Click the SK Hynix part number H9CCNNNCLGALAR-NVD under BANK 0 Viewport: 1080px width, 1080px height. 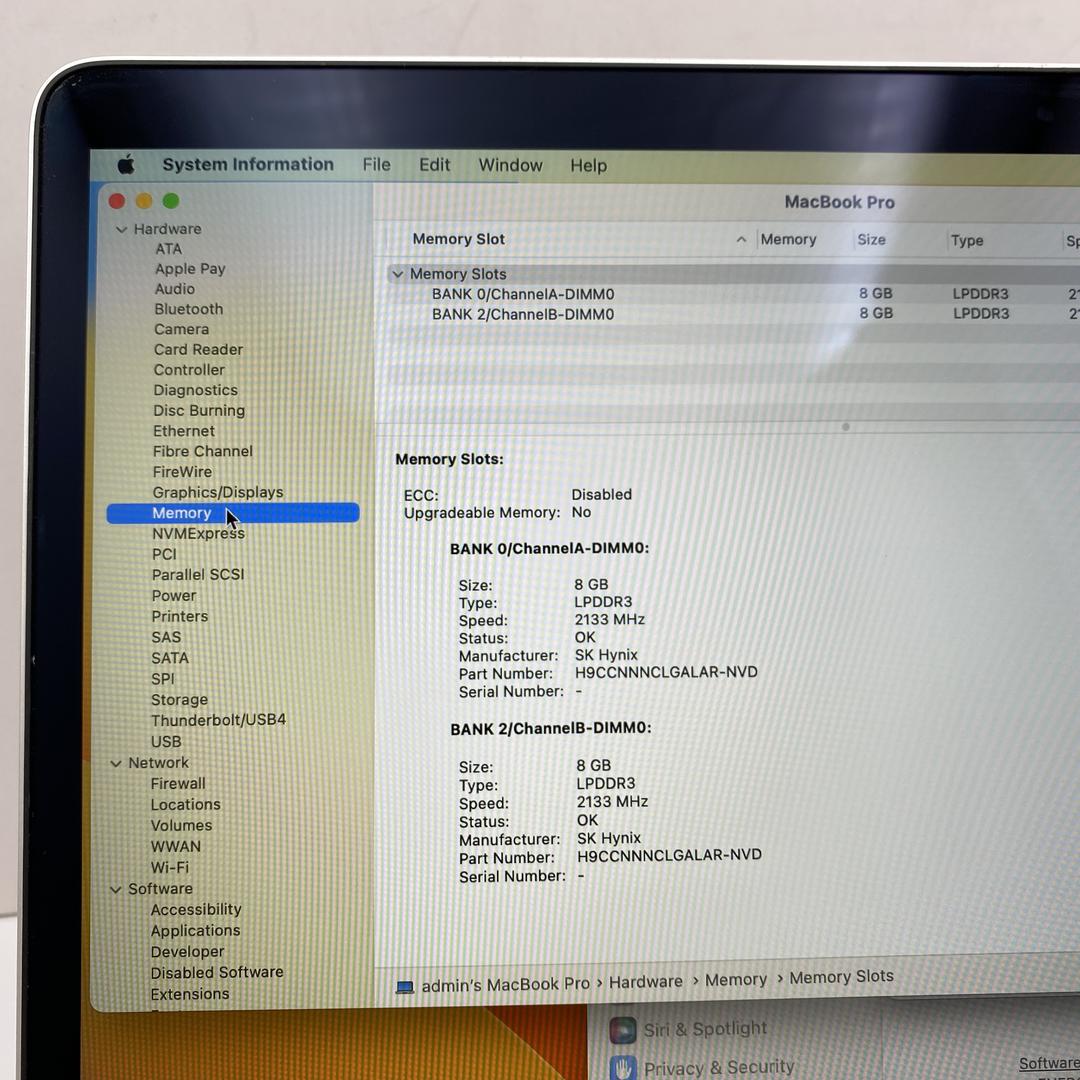(666, 672)
